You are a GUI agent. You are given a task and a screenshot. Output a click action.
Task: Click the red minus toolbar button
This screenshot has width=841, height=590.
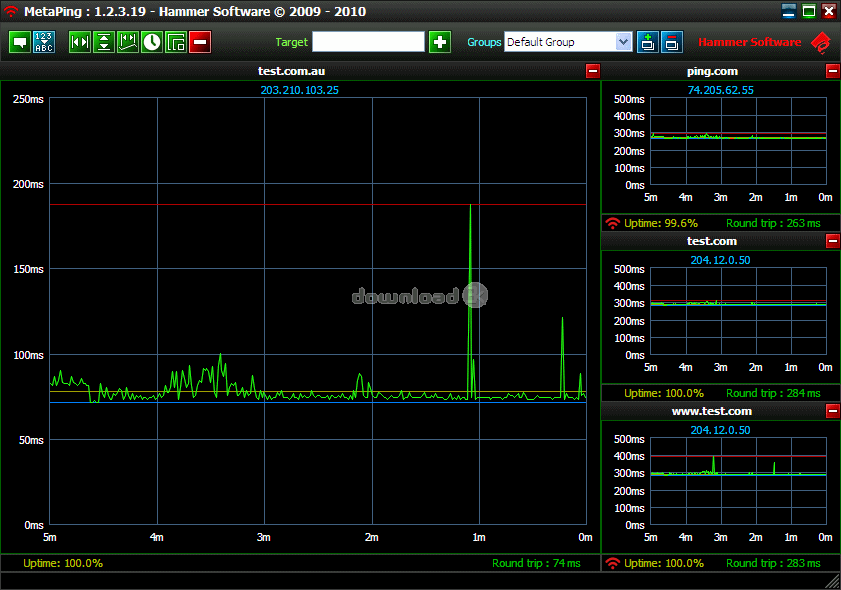pyautogui.click(x=200, y=42)
